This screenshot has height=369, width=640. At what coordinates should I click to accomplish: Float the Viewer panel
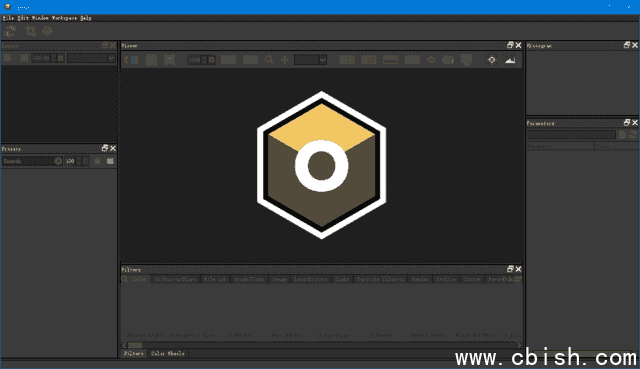click(510, 45)
